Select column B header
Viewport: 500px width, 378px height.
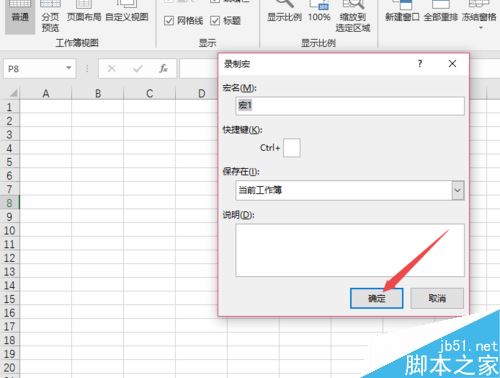[98, 93]
